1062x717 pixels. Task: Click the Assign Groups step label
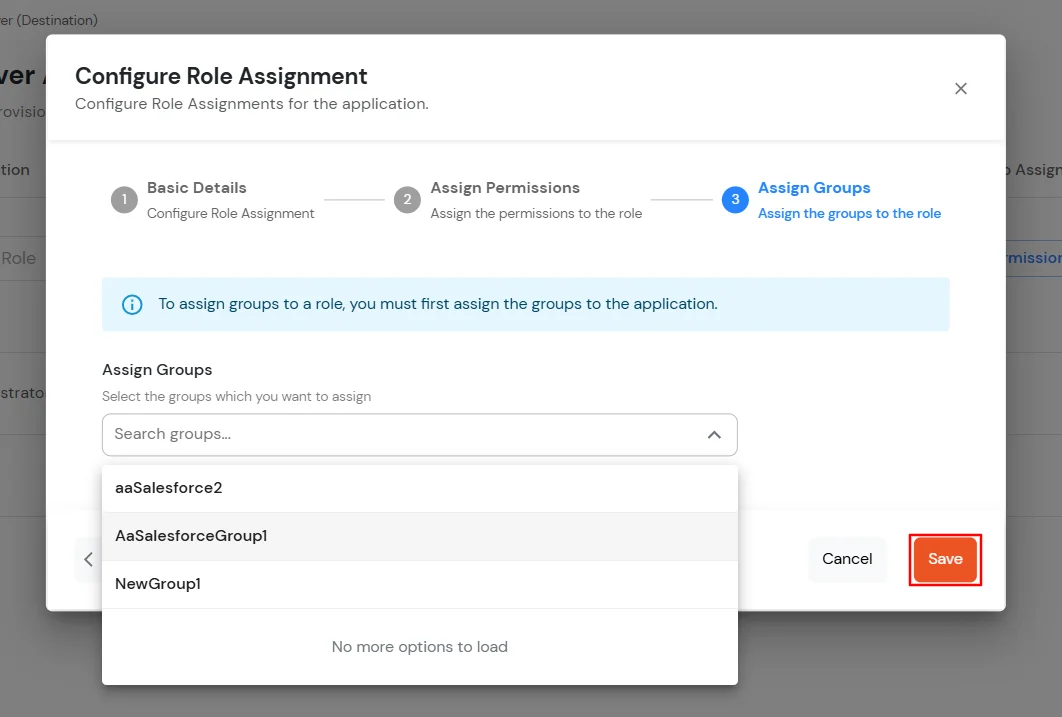814,187
